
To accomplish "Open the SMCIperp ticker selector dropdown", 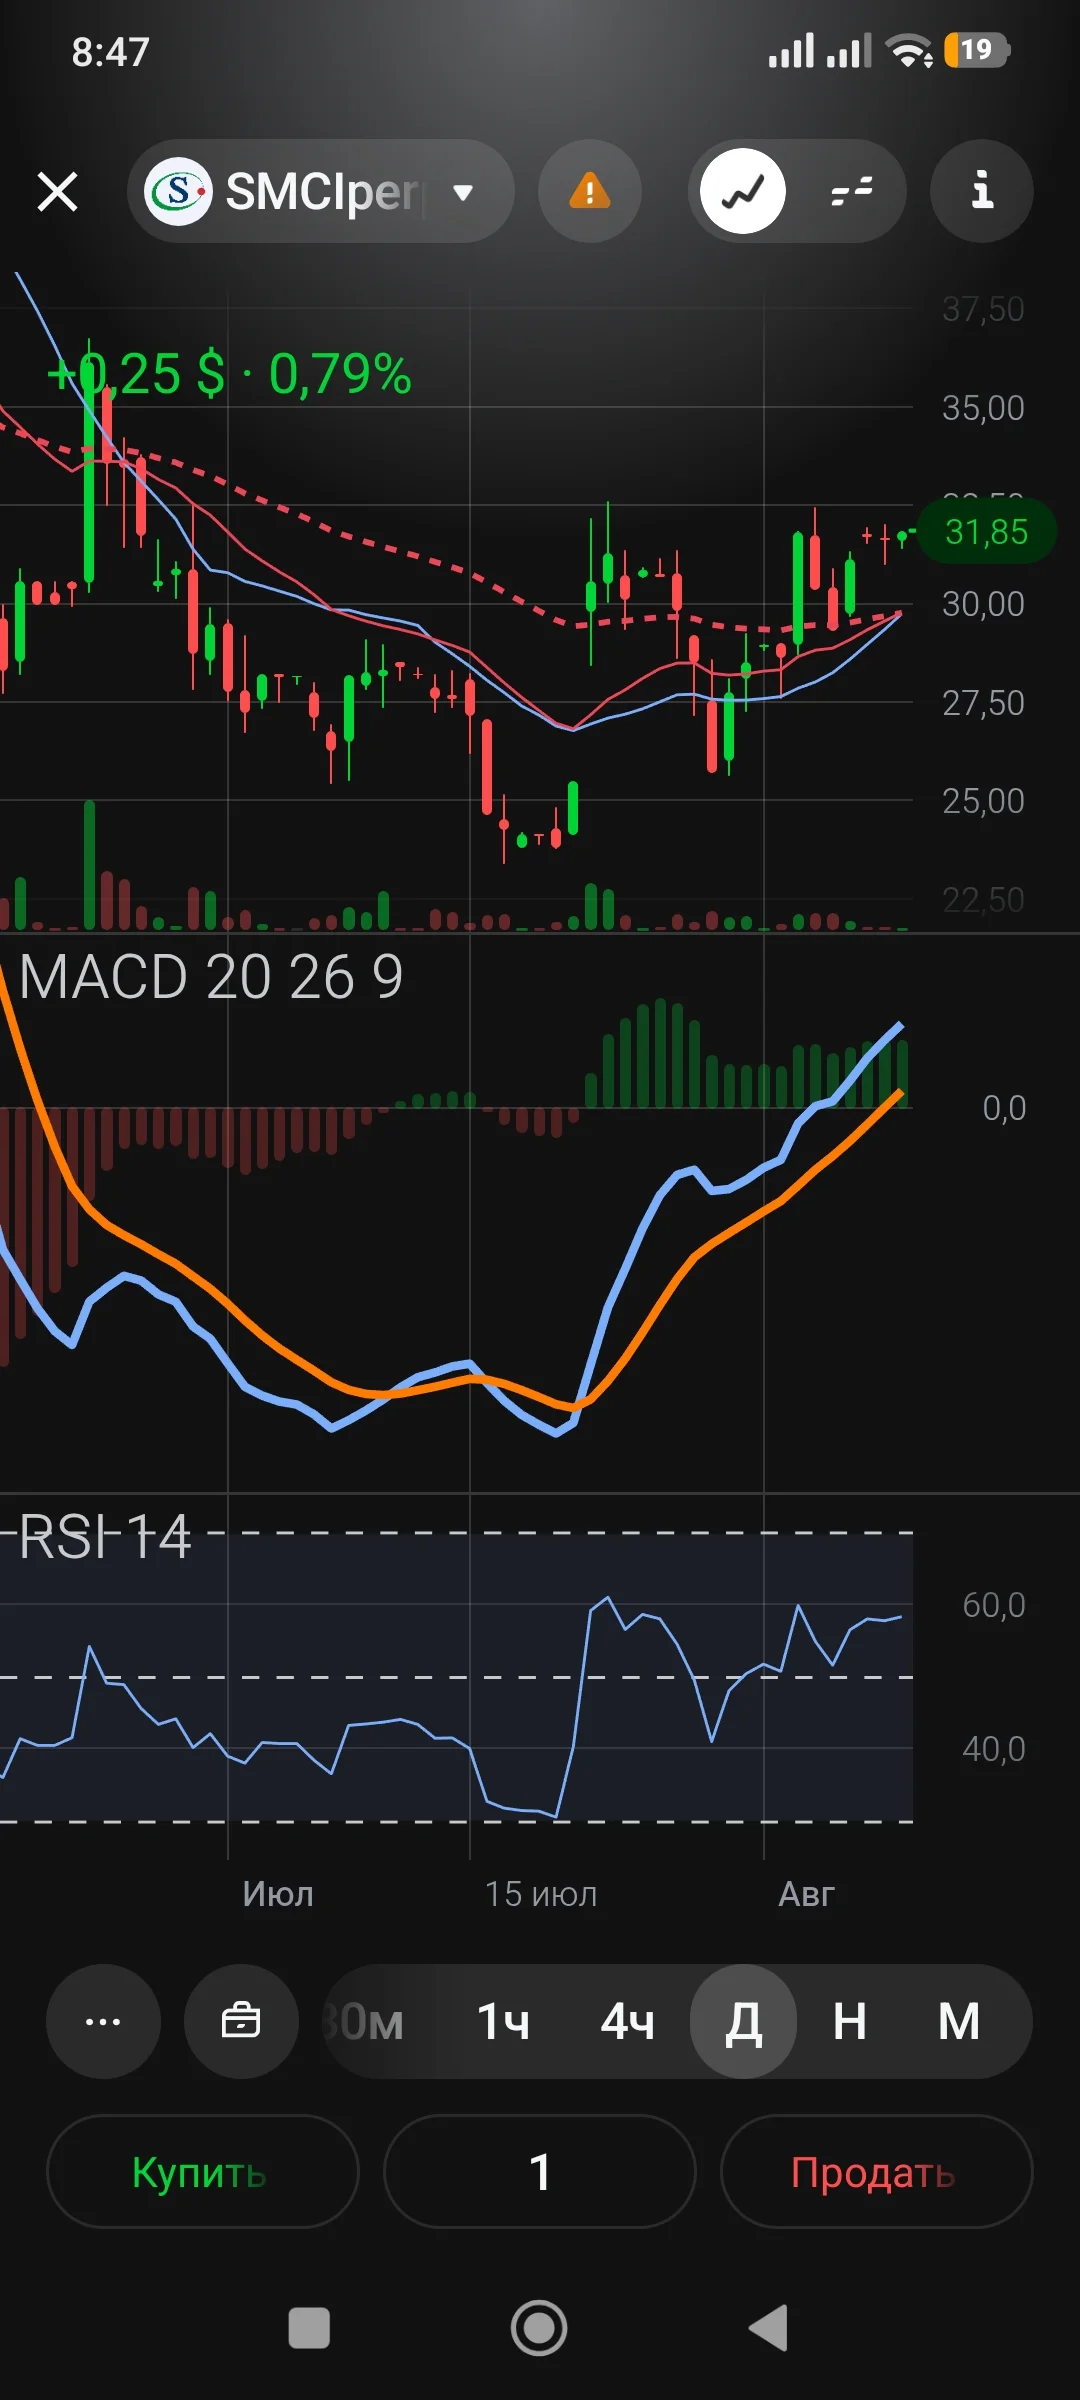I will [x=320, y=191].
